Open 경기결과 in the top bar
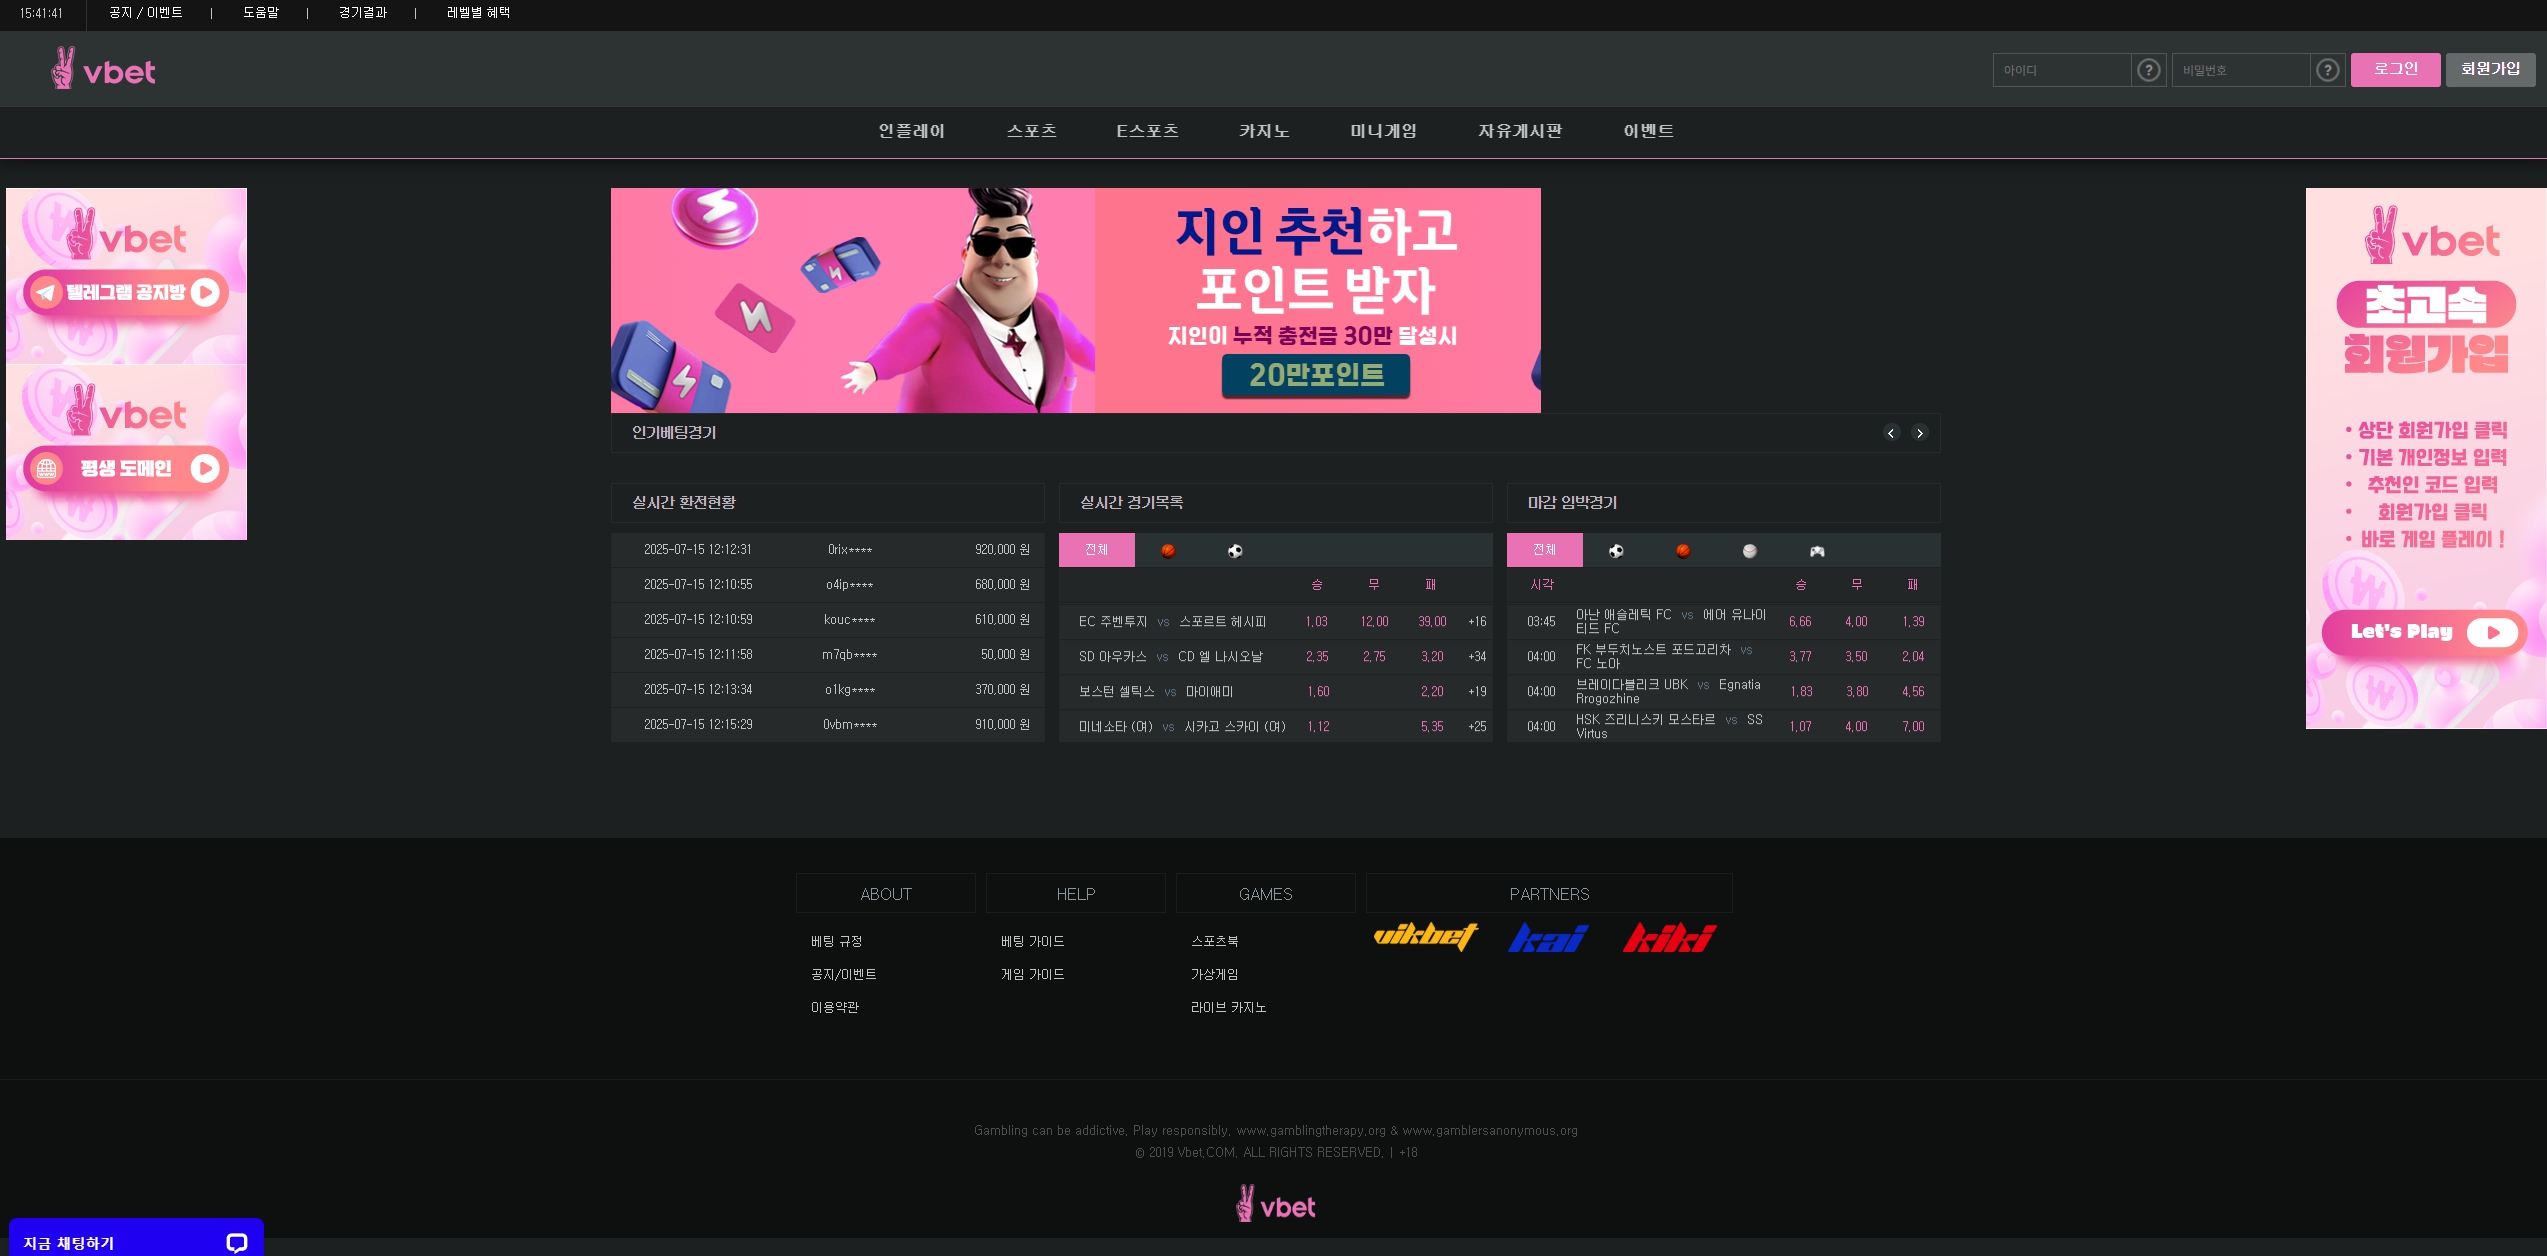The width and height of the screenshot is (2547, 1256). [363, 13]
